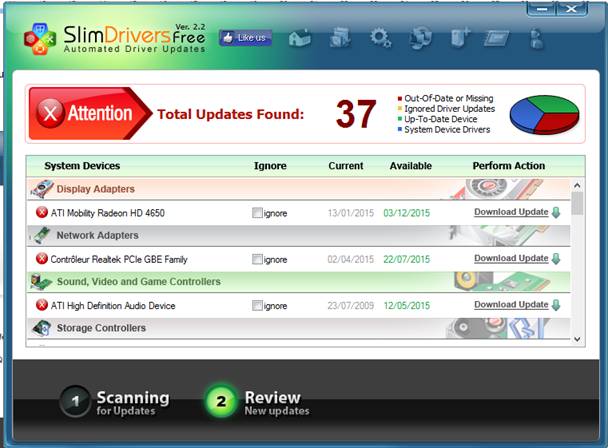Click the device list scrollbar thumb
Viewport: 608px width, 448px height.
[x=577, y=203]
